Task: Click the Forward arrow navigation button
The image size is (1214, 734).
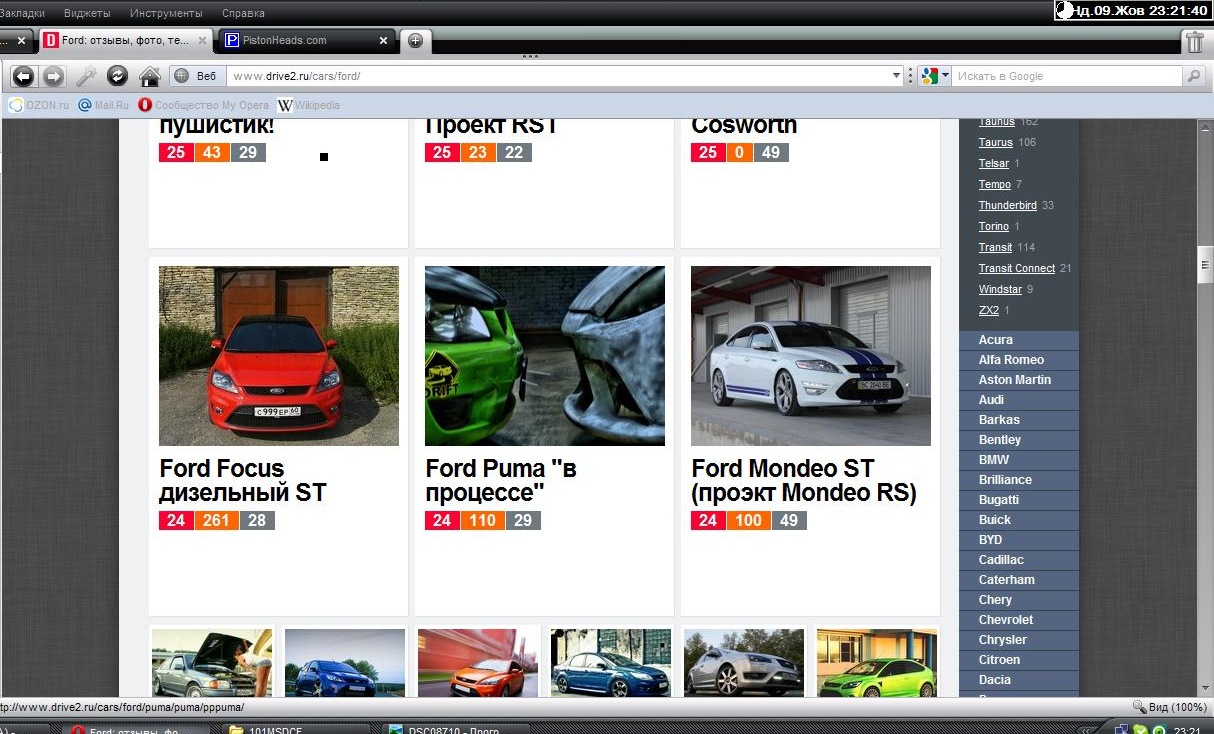Action: 53,76
